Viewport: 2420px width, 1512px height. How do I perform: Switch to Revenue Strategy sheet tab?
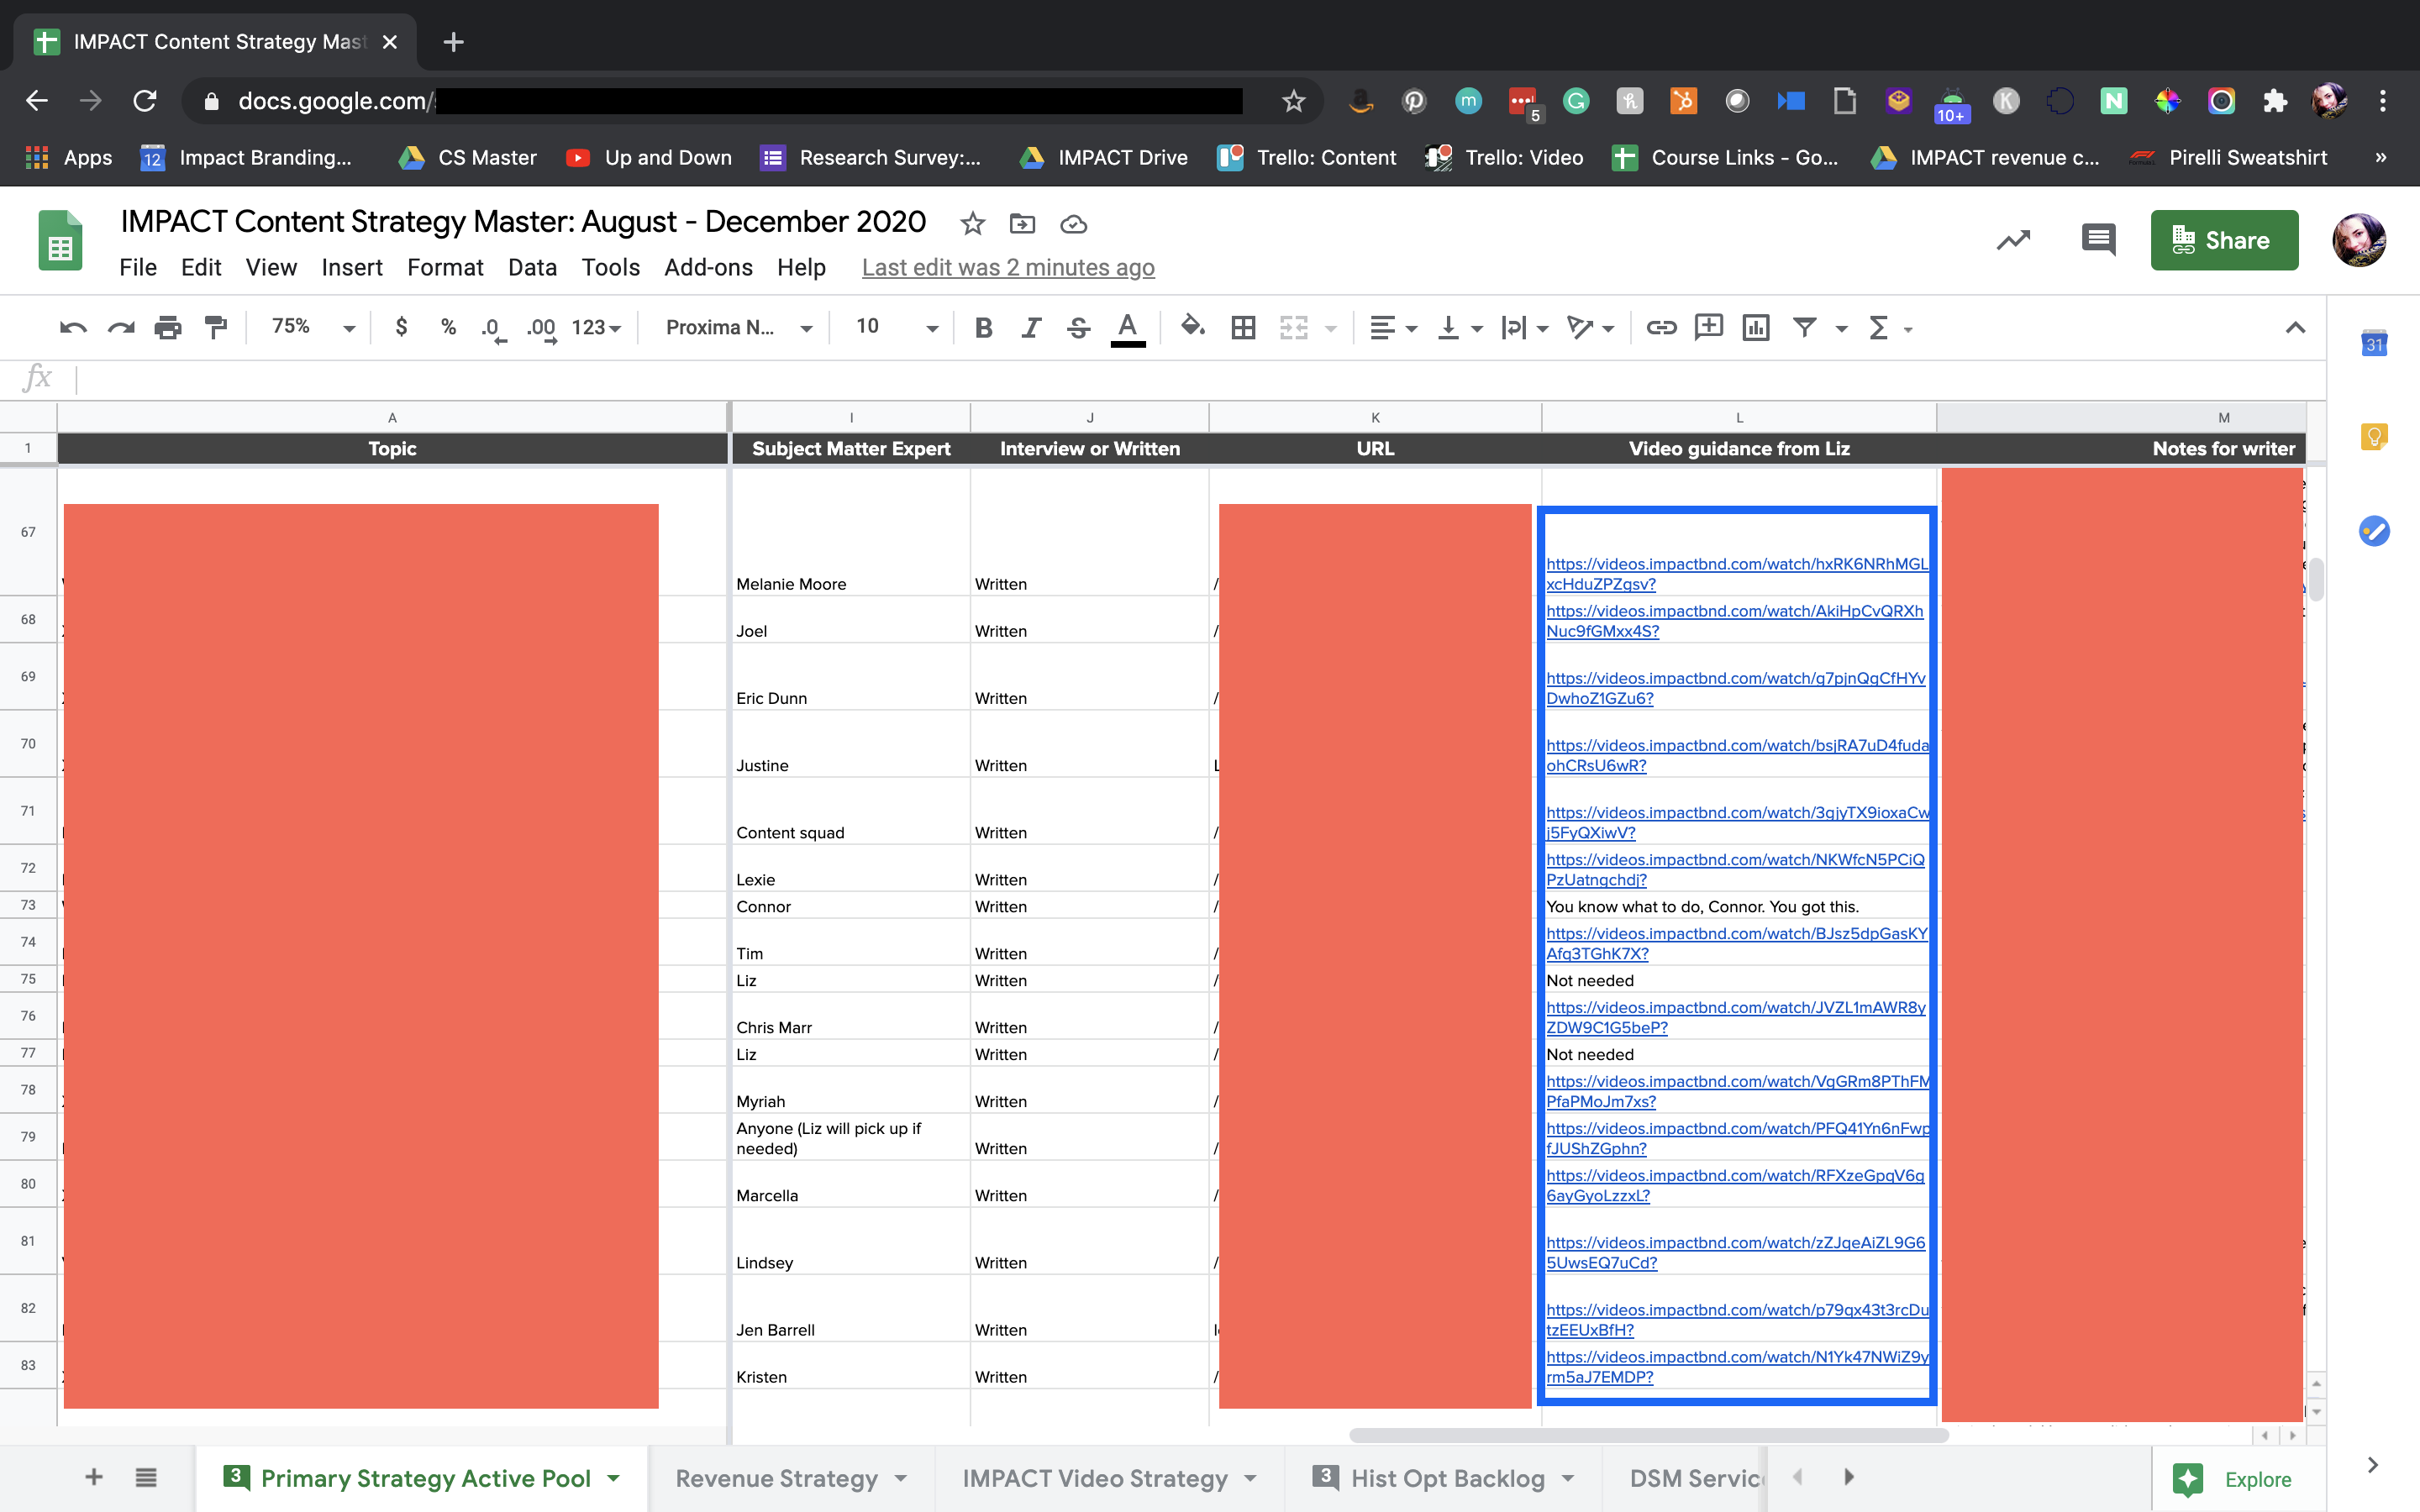point(777,1478)
